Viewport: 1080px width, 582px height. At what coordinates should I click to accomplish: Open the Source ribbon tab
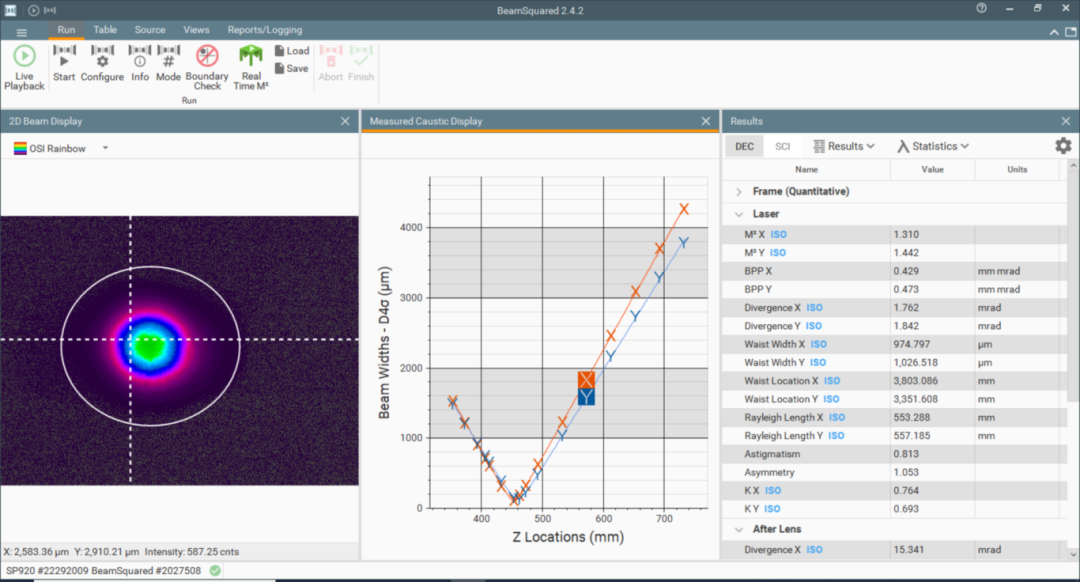pos(149,30)
